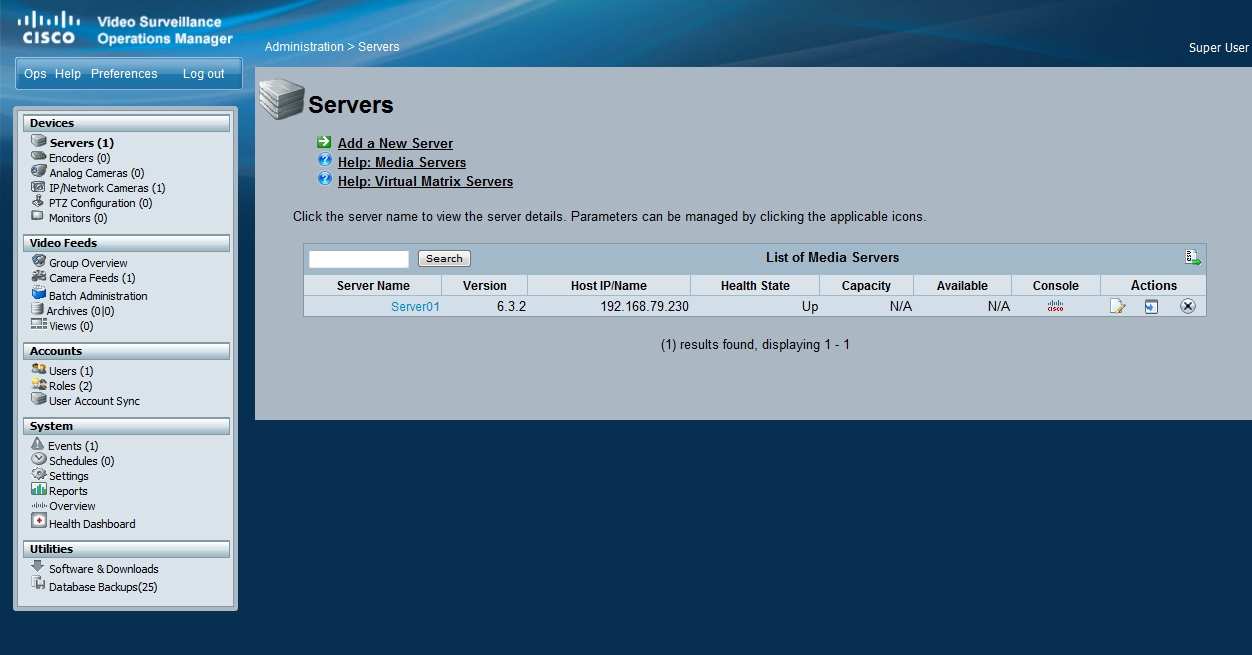Open Help: Media Servers link
Viewport: 1252px width, 655px height.
point(402,162)
